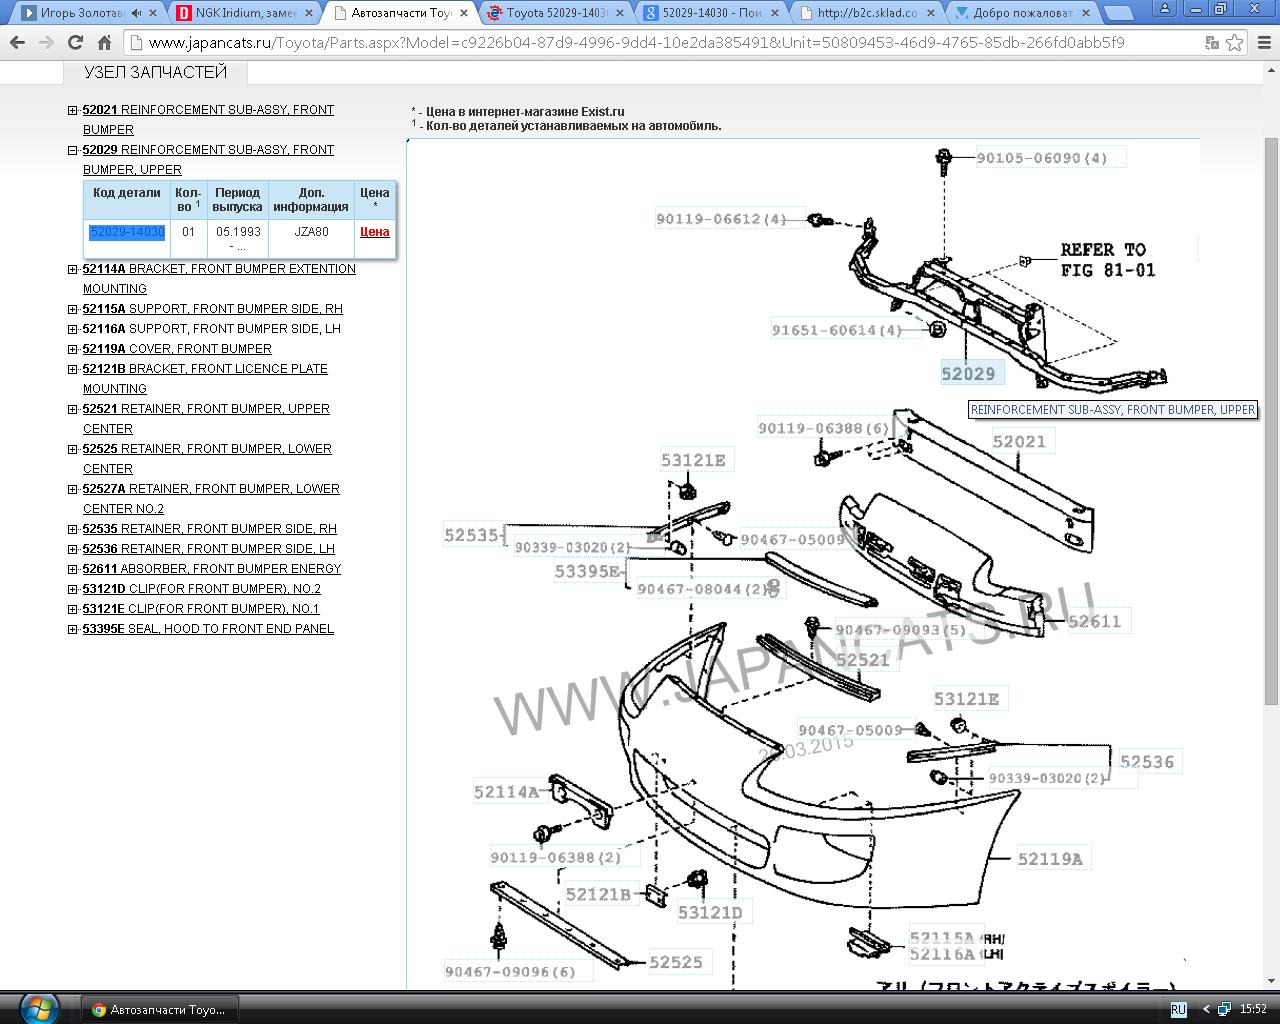The height and width of the screenshot is (1024, 1280).
Task: Click part label 52119A in the diagram
Action: click(x=1050, y=858)
